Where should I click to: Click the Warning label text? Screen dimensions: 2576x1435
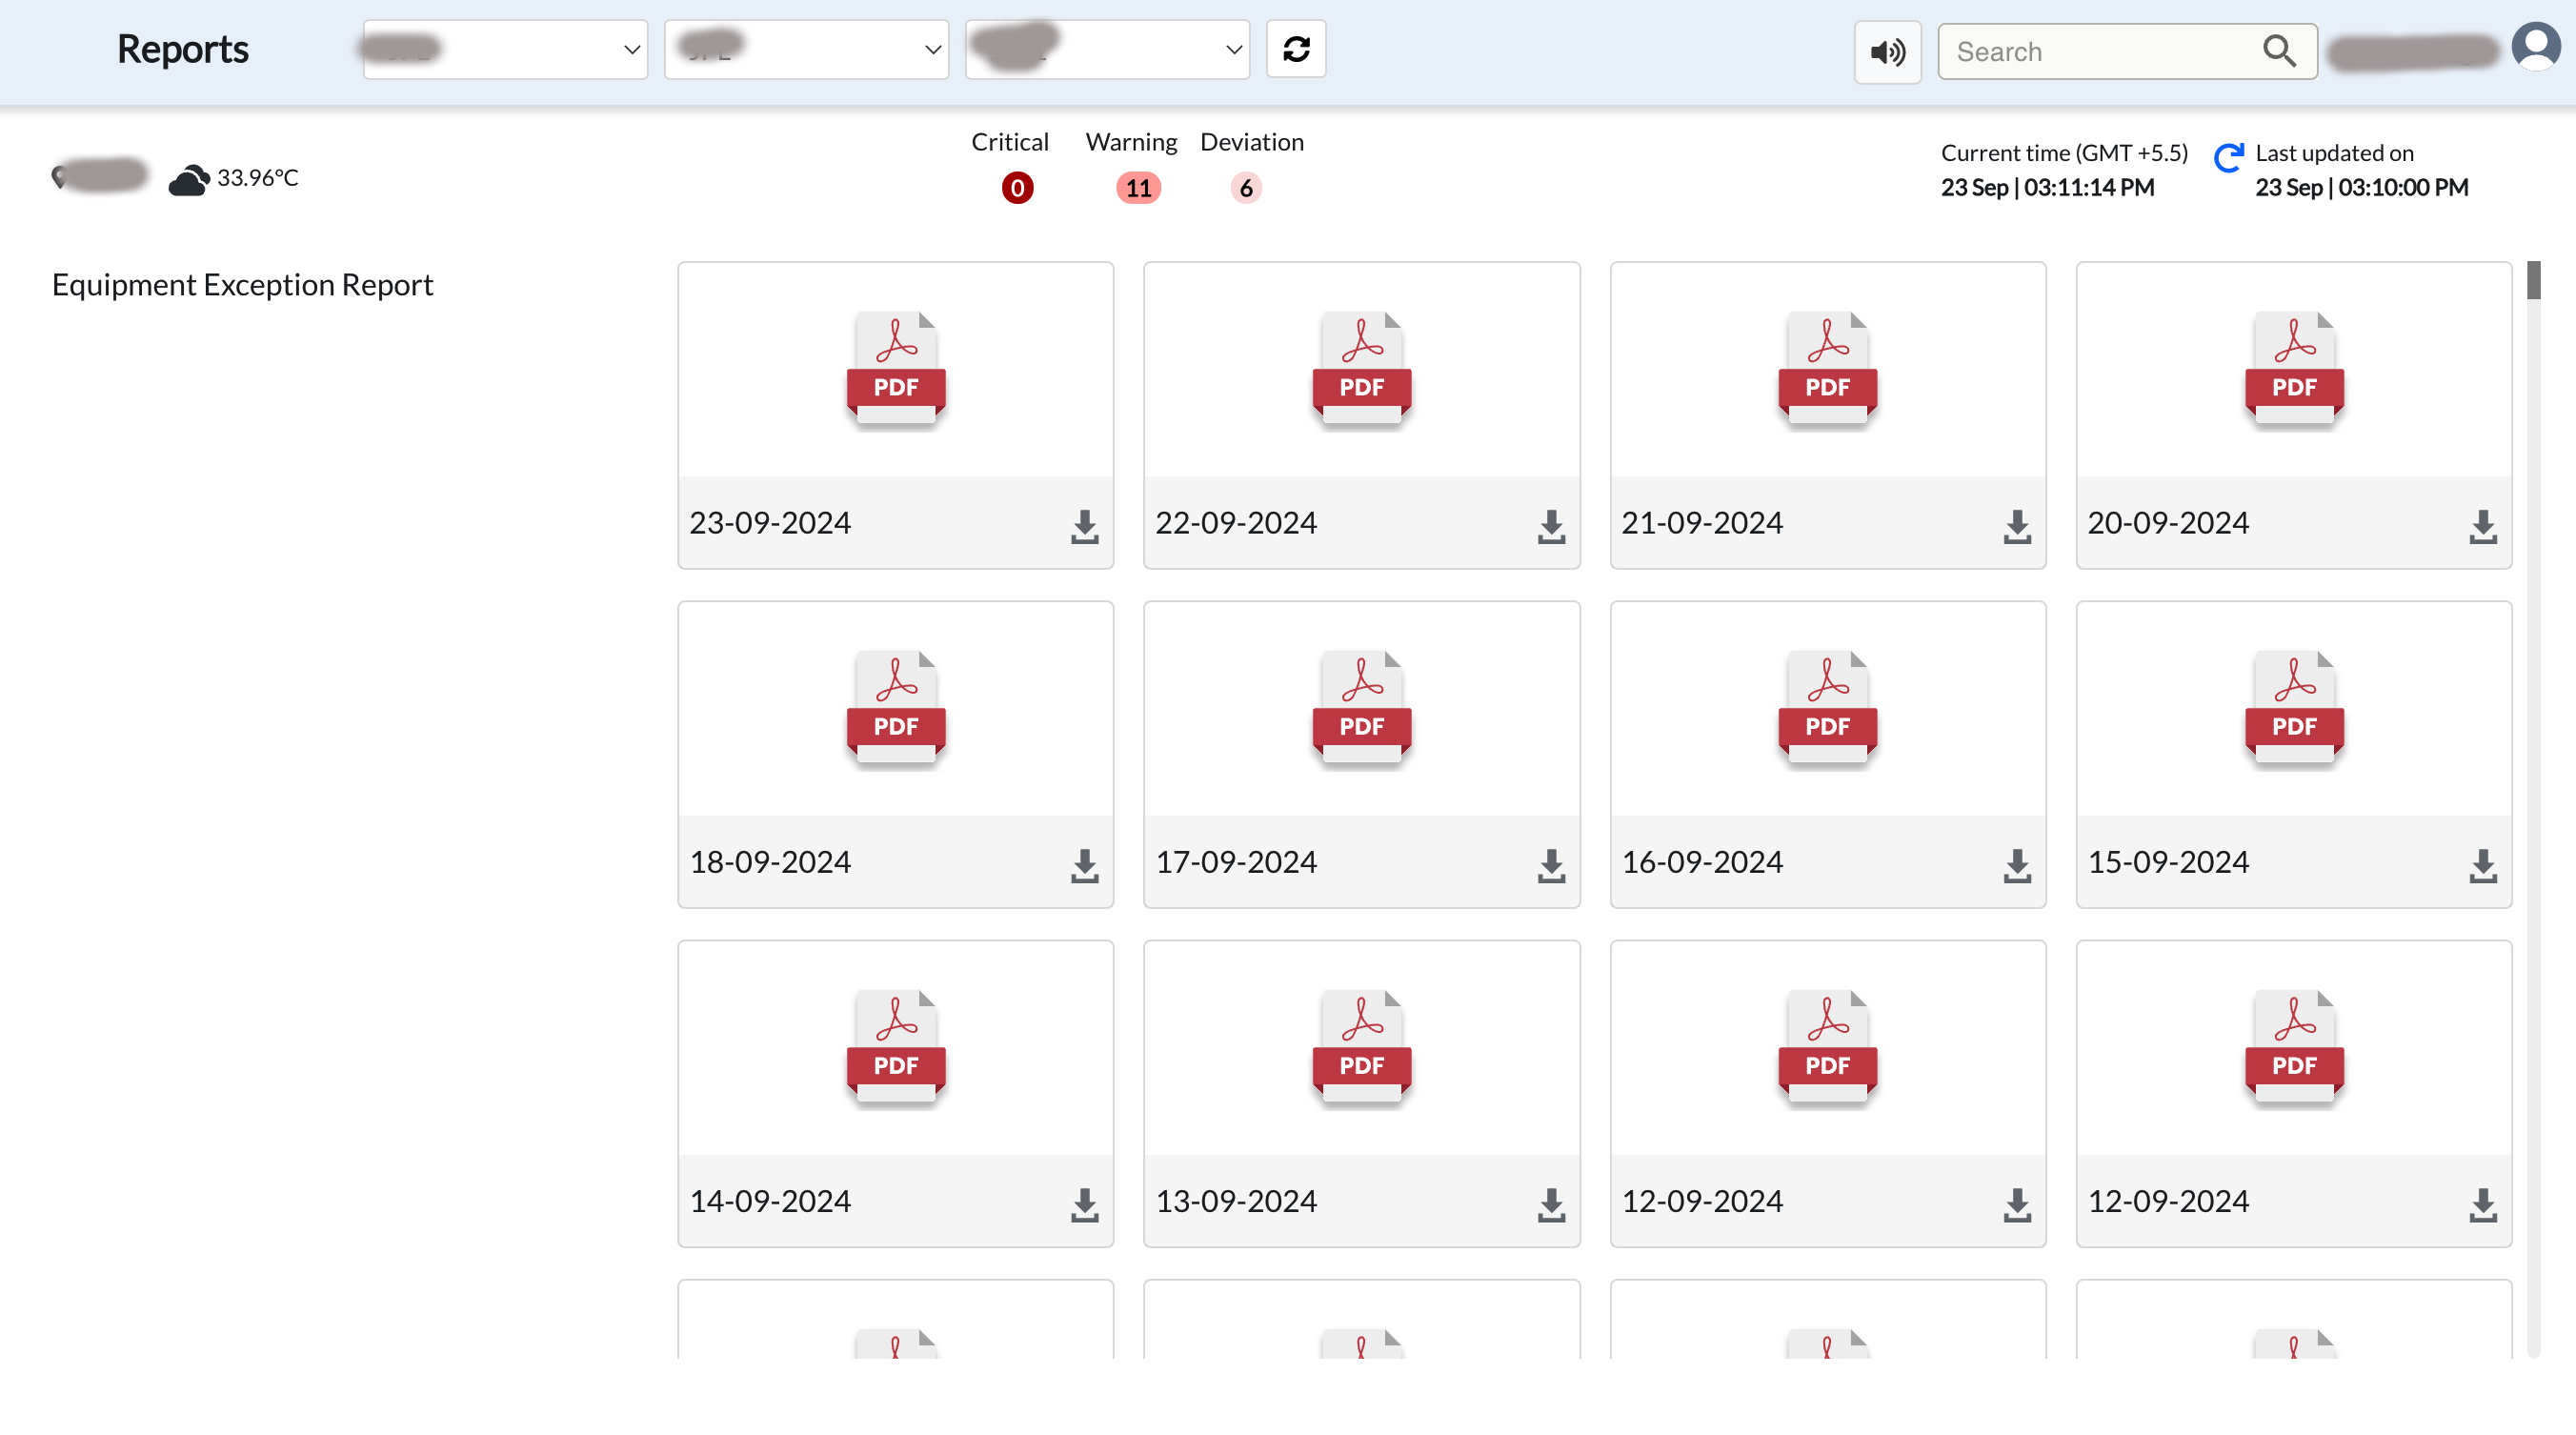pos(1131,142)
